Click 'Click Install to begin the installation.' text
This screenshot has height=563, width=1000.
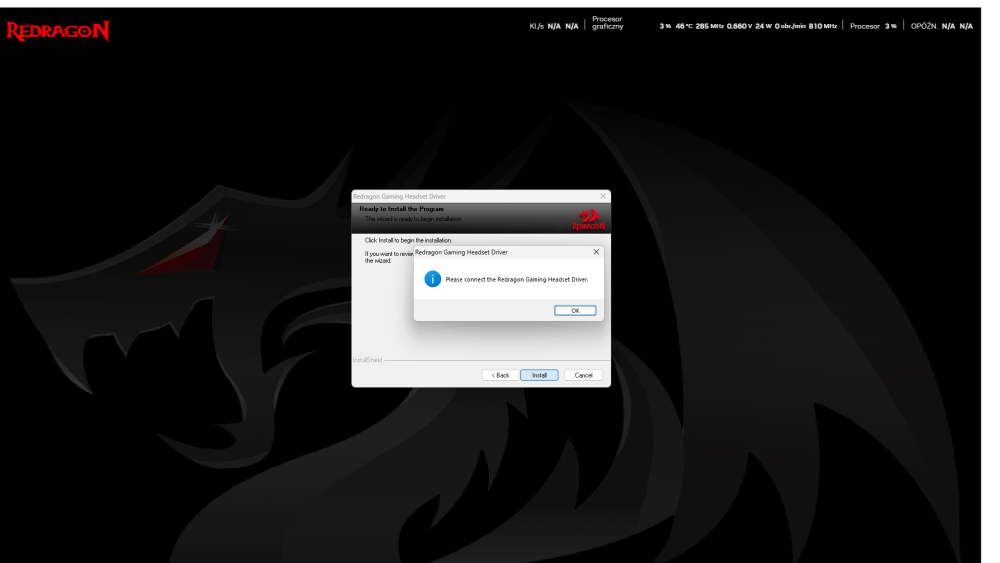click(x=408, y=240)
